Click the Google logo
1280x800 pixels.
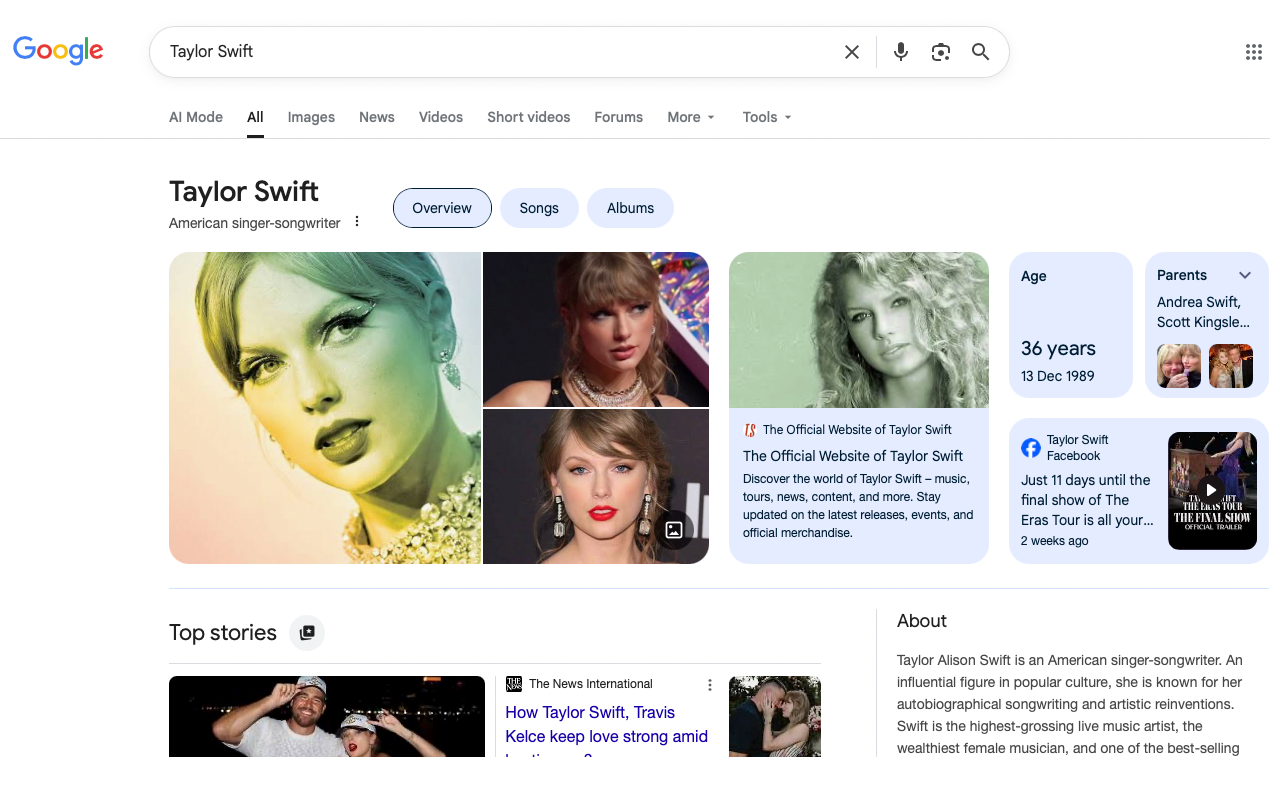(58, 50)
